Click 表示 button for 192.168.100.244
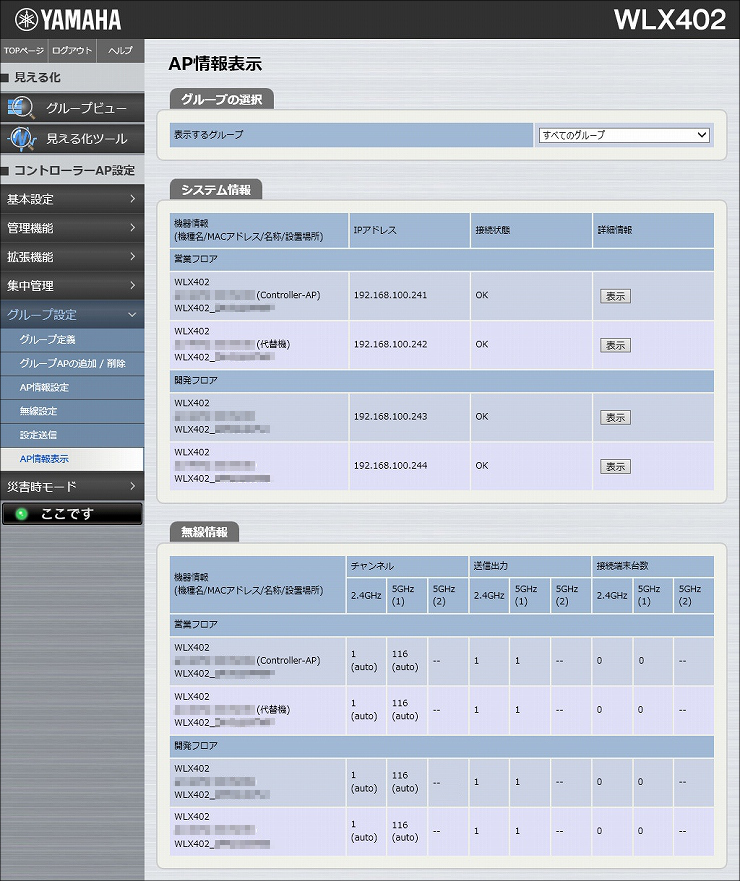Screen dimensions: 740x881 point(615,466)
